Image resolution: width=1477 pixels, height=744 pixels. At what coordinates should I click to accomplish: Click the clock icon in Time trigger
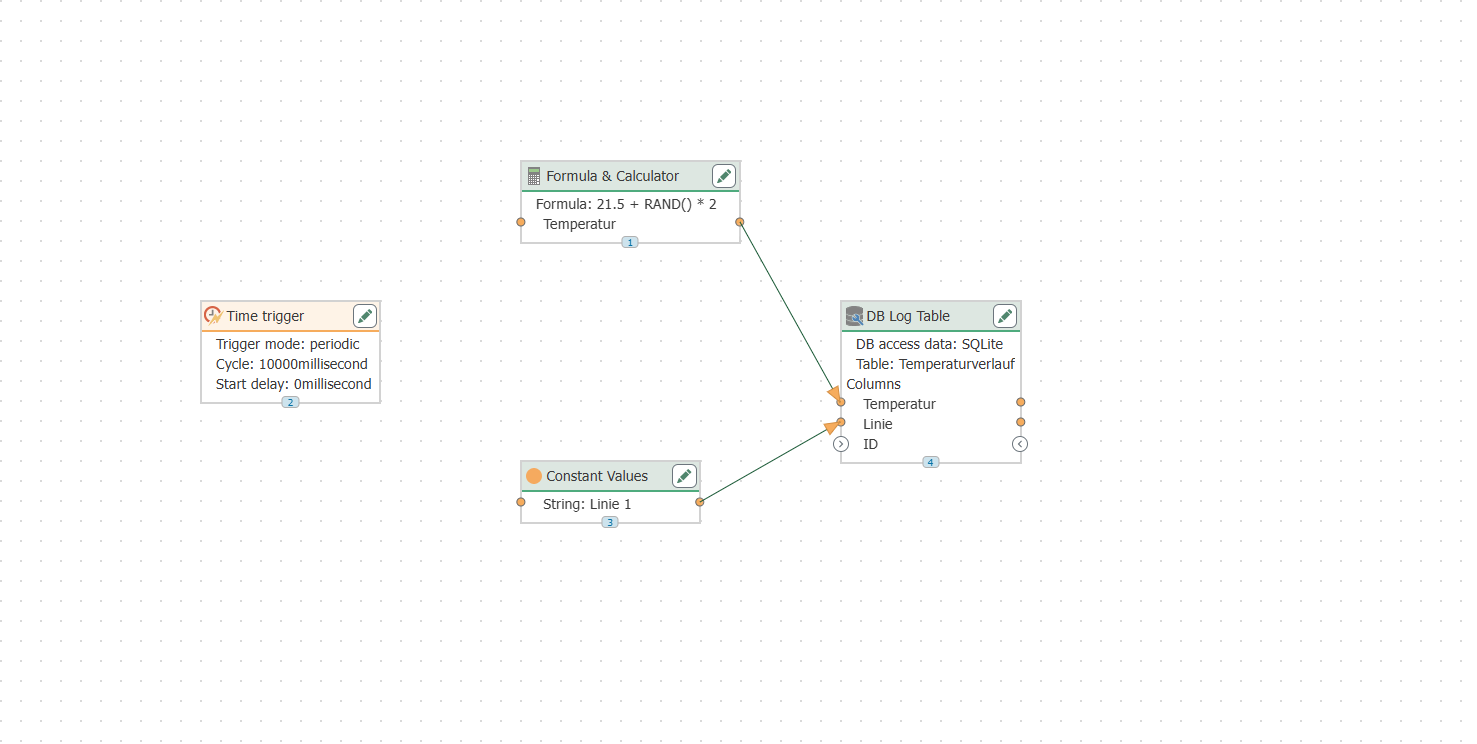coord(212,316)
